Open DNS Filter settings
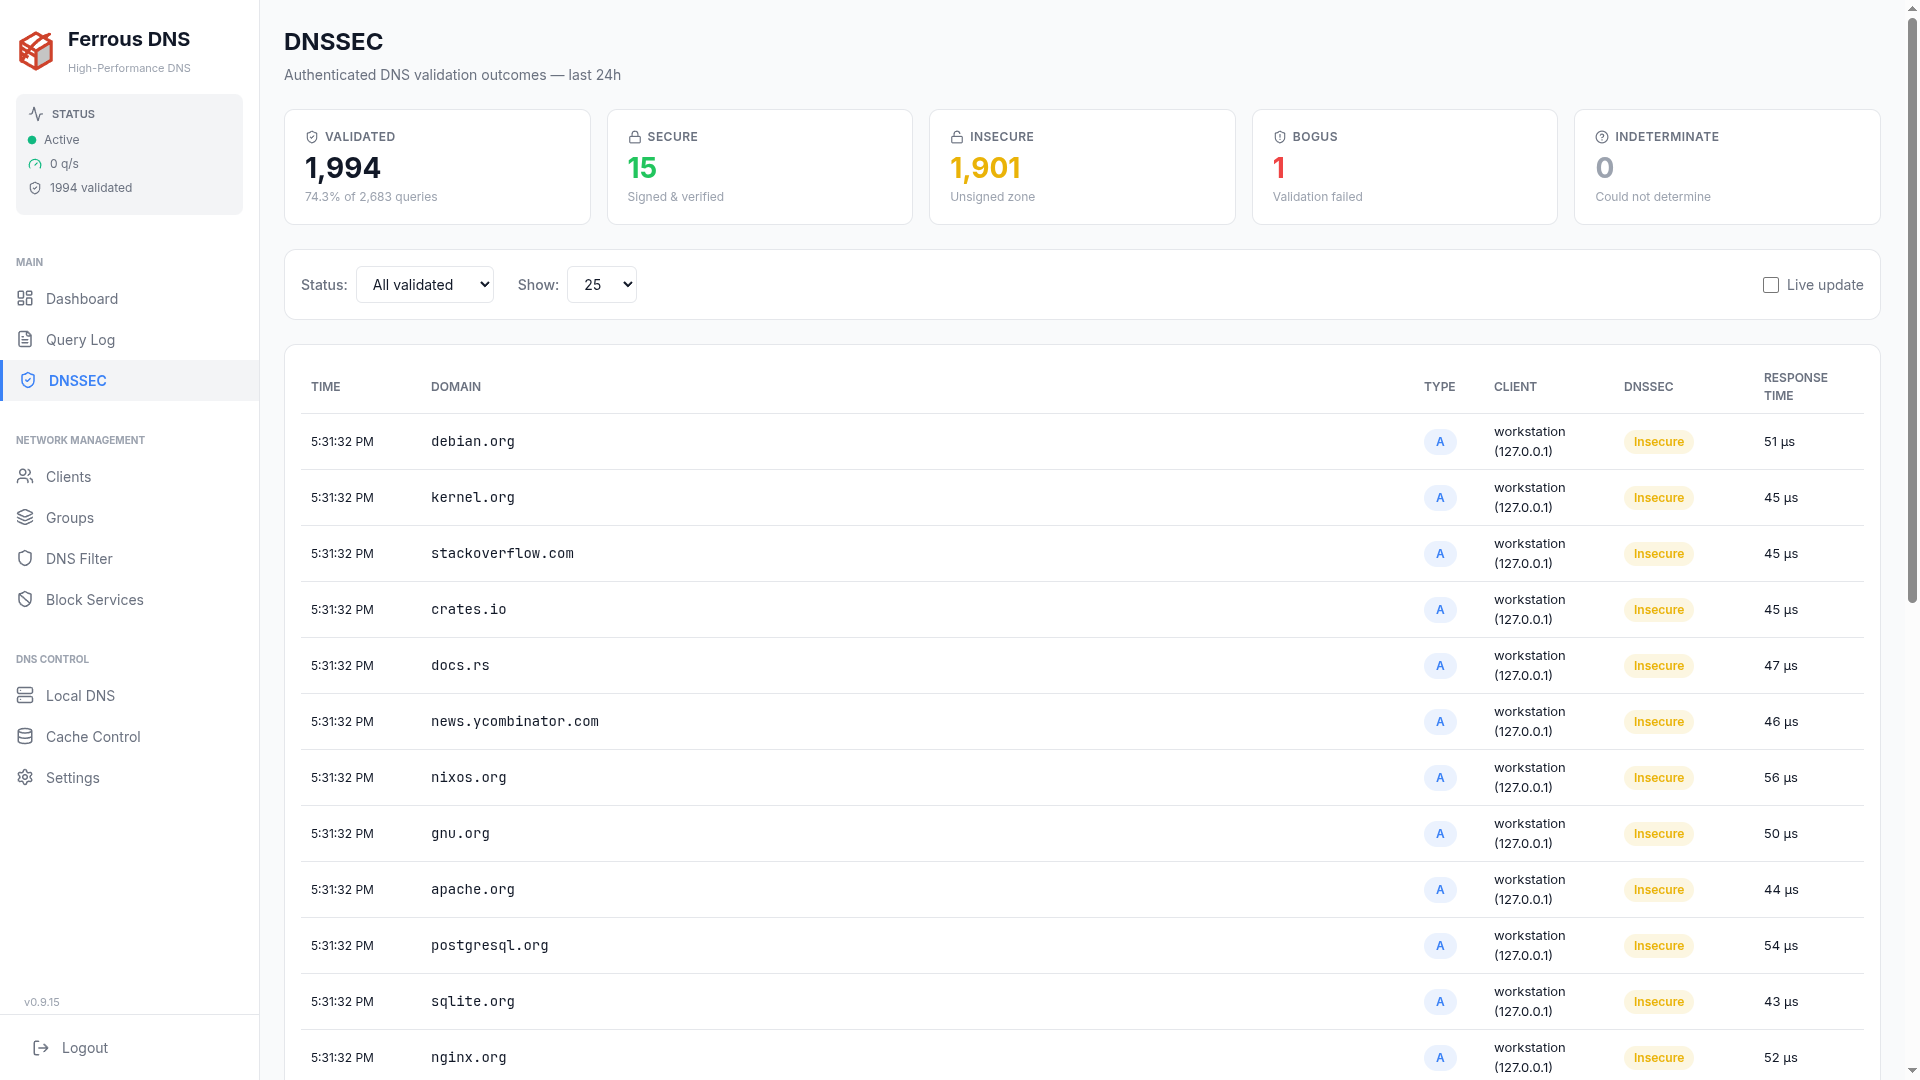This screenshot has width=1920, height=1080. (x=130, y=559)
